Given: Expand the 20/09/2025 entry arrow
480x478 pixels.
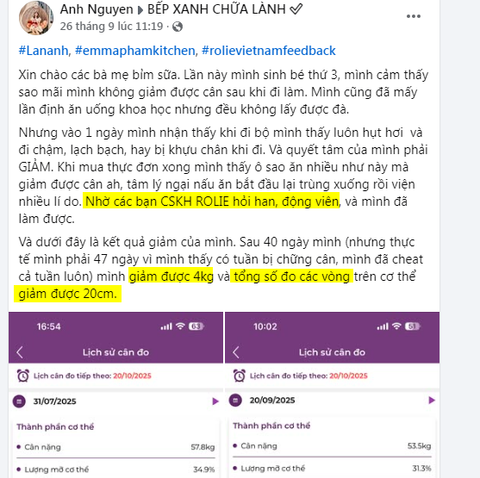Looking at the screenshot, I should 432,400.
